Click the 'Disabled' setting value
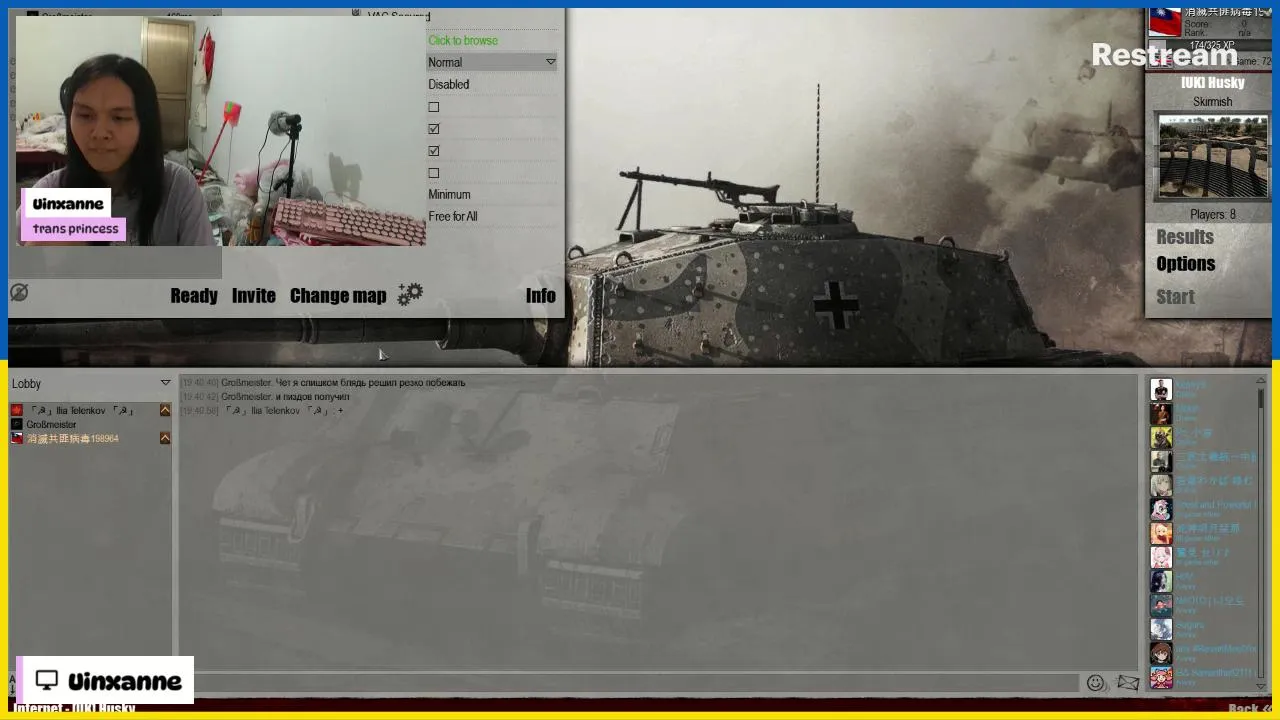Screen dimensions: 1280x720 pos(449,84)
